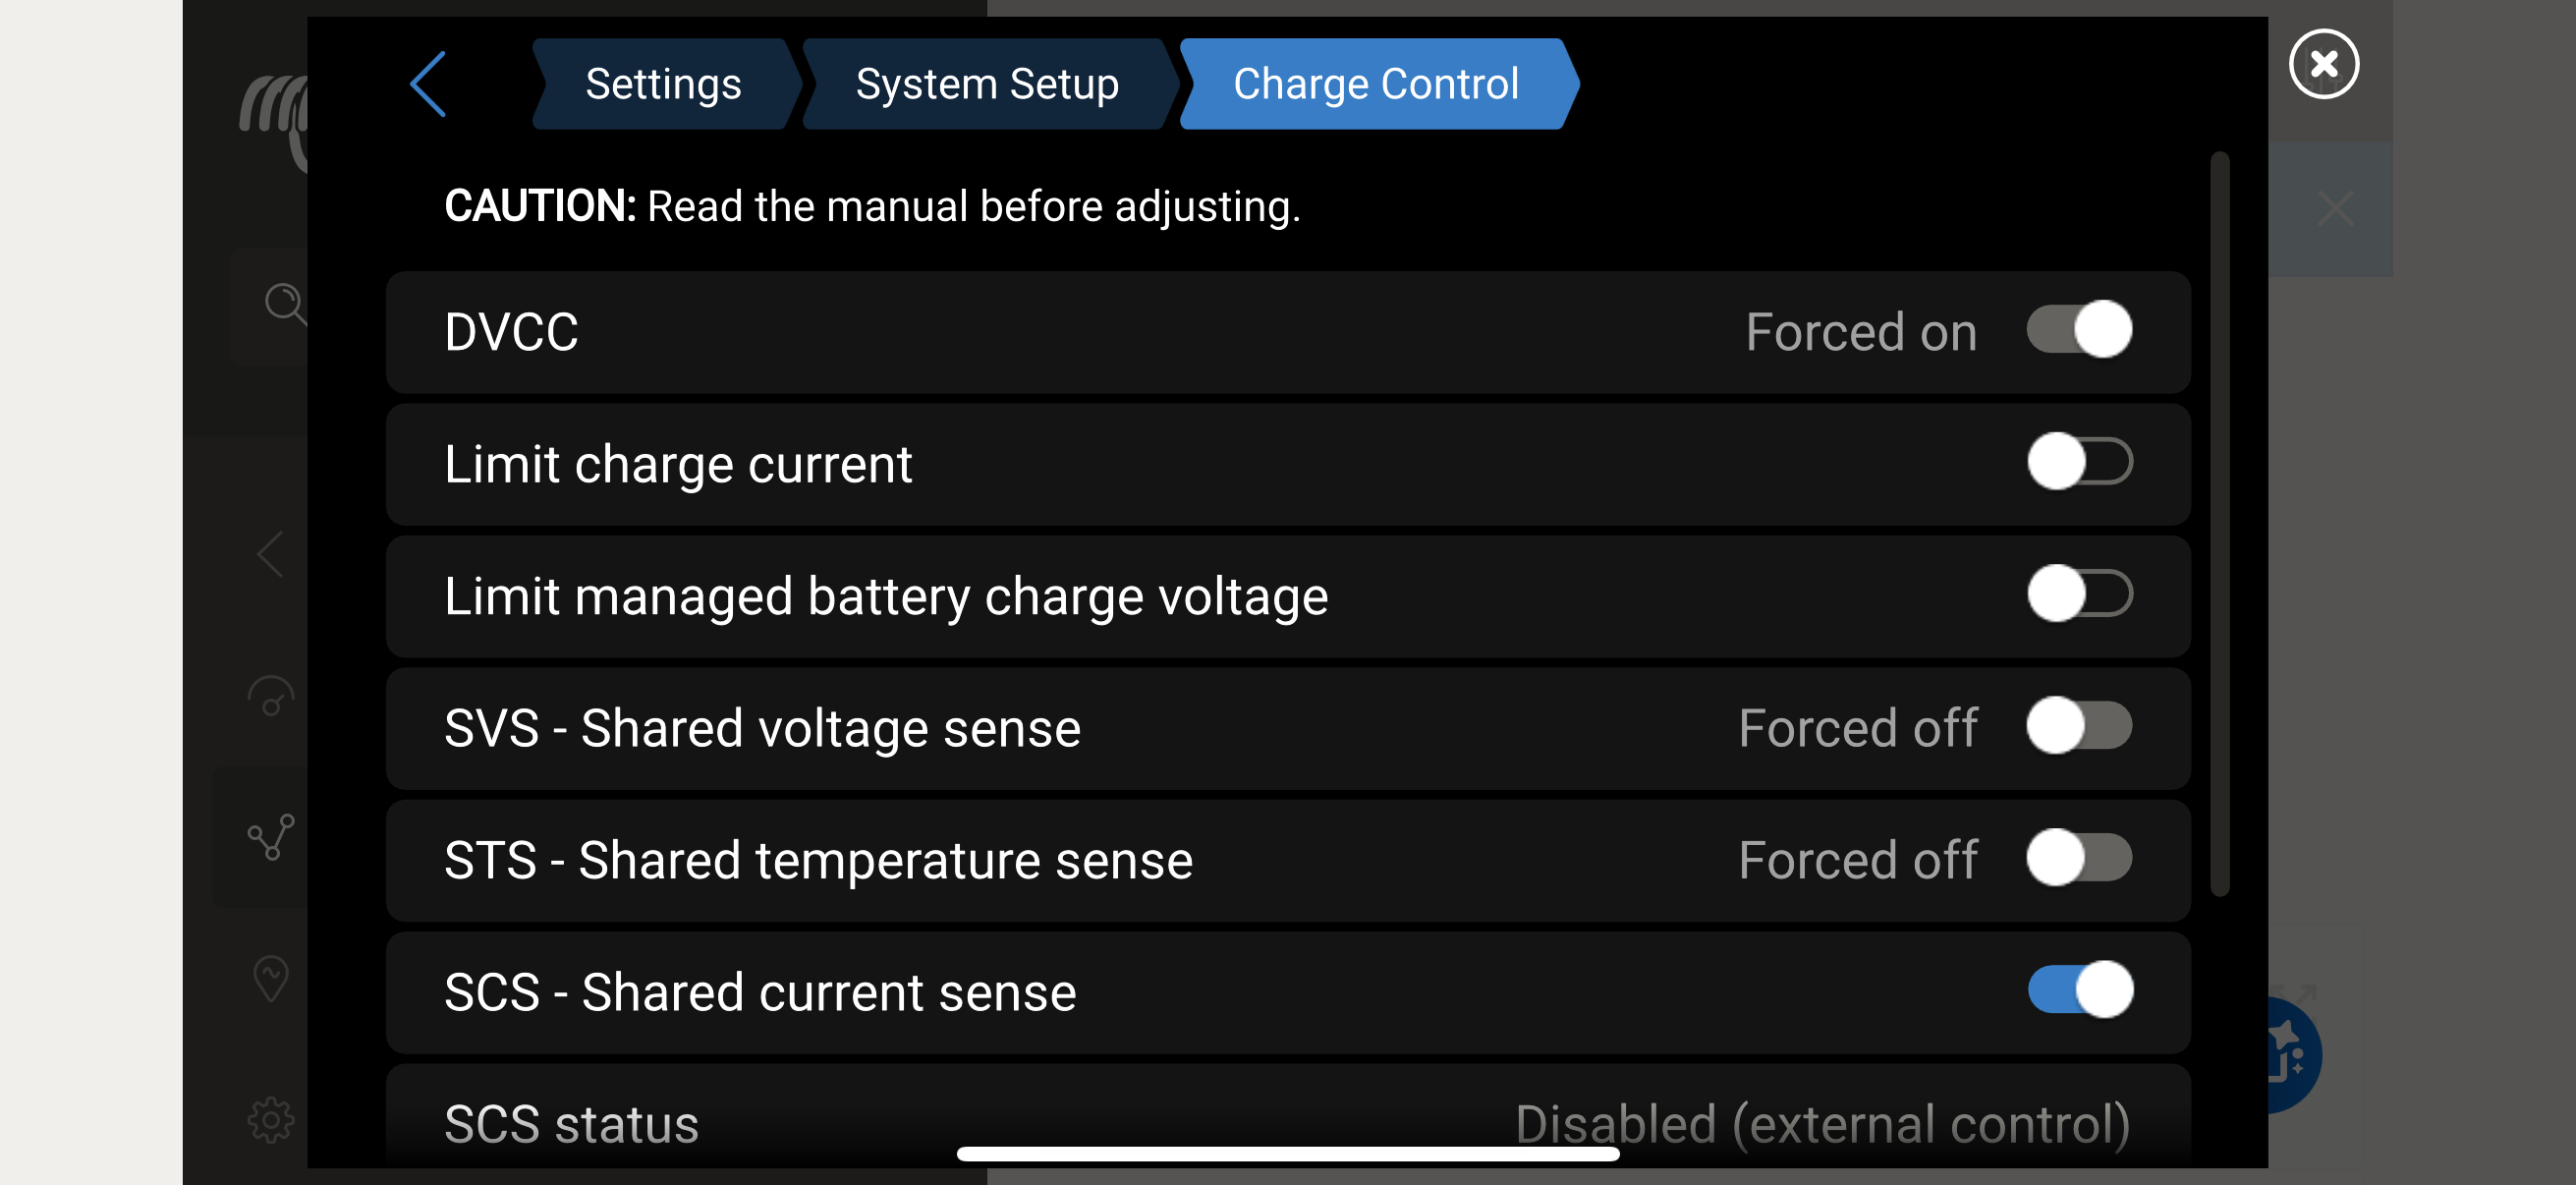Enable Limit managed battery charge voltage switch
This screenshot has height=1185, width=2576.
point(2079,594)
